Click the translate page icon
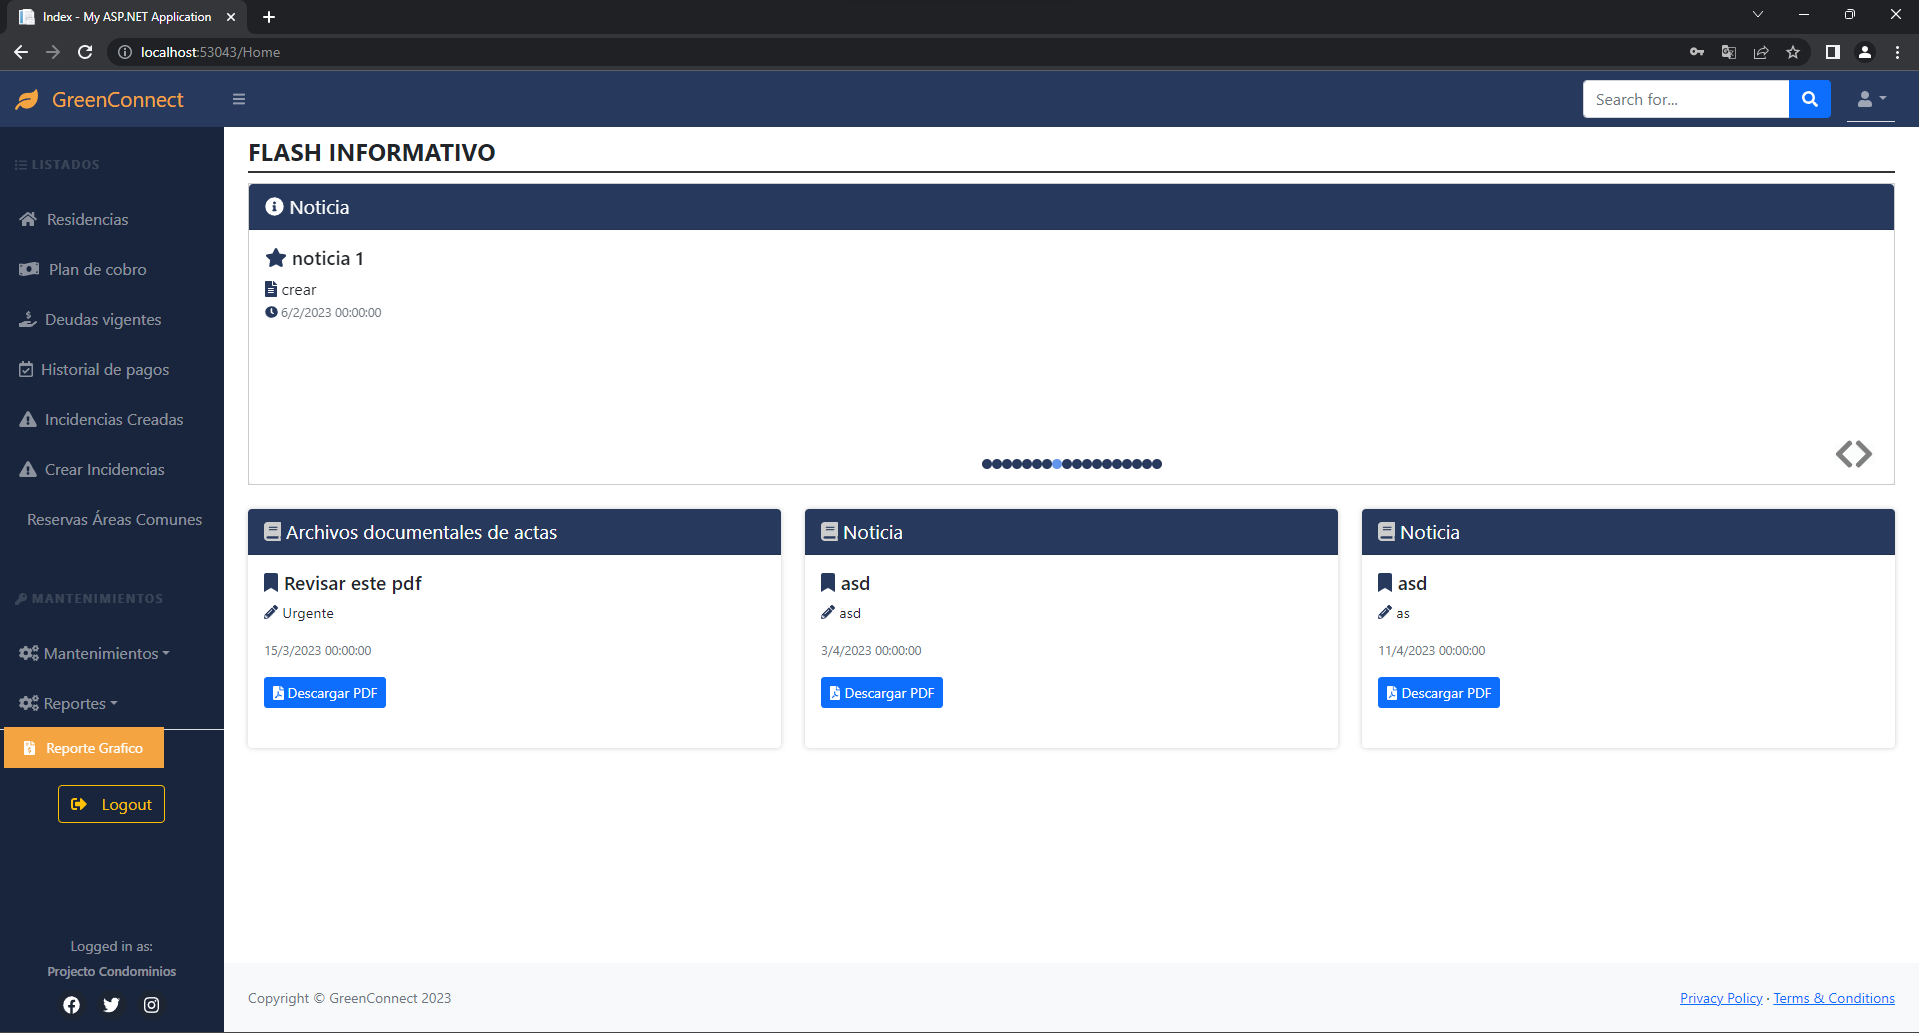The width and height of the screenshot is (1919, 1033). (1728, 52)
